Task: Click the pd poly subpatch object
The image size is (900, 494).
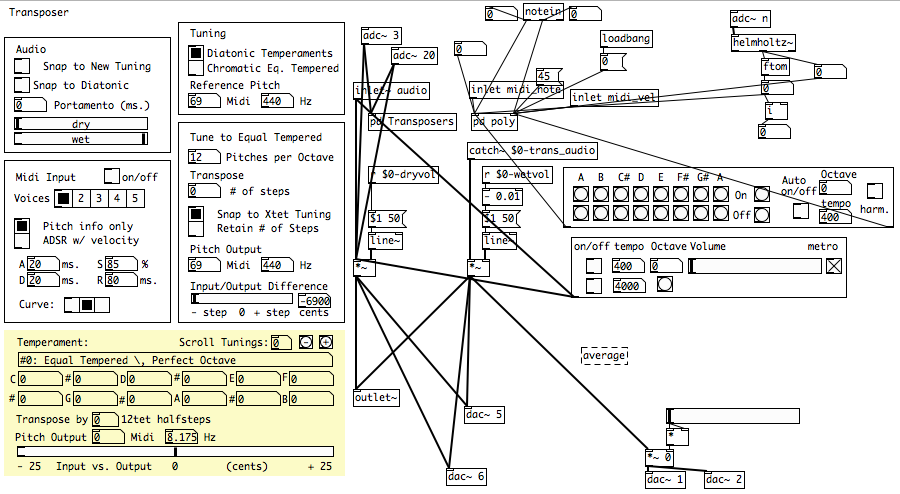Action: [494, 121]
